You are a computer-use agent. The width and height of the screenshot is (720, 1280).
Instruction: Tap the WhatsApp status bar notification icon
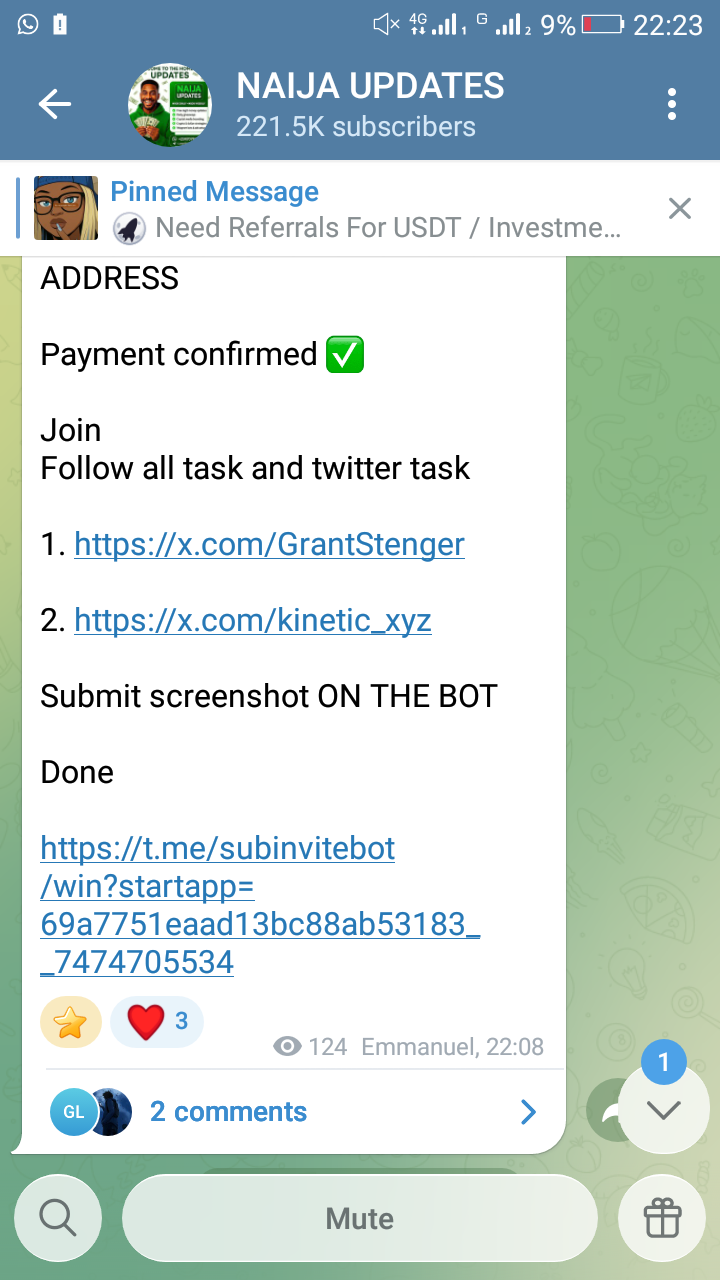[x=28, y=24]
